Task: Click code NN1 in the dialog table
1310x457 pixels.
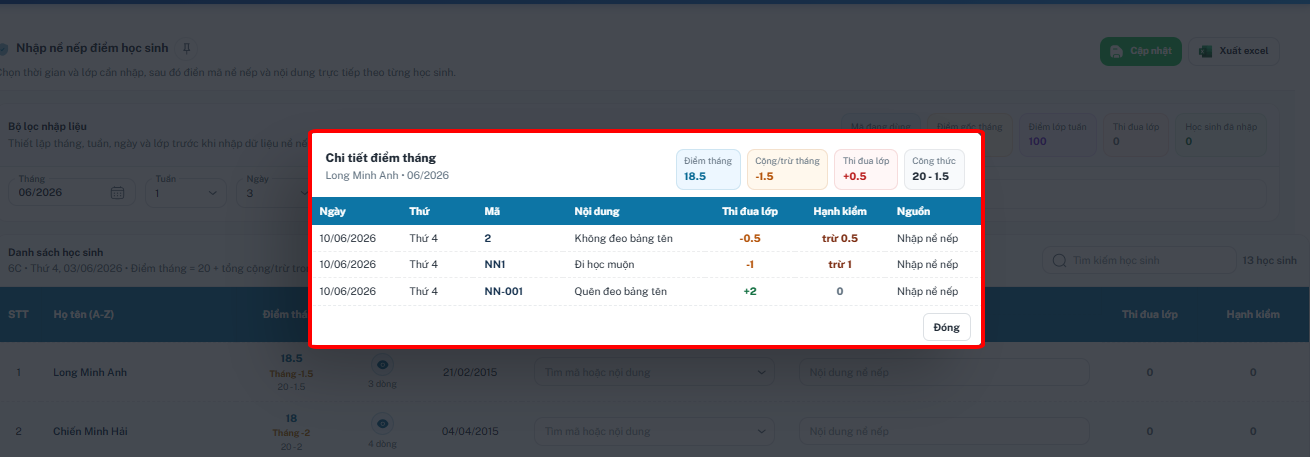Action: pyautogui.click(x=495, y=264)
